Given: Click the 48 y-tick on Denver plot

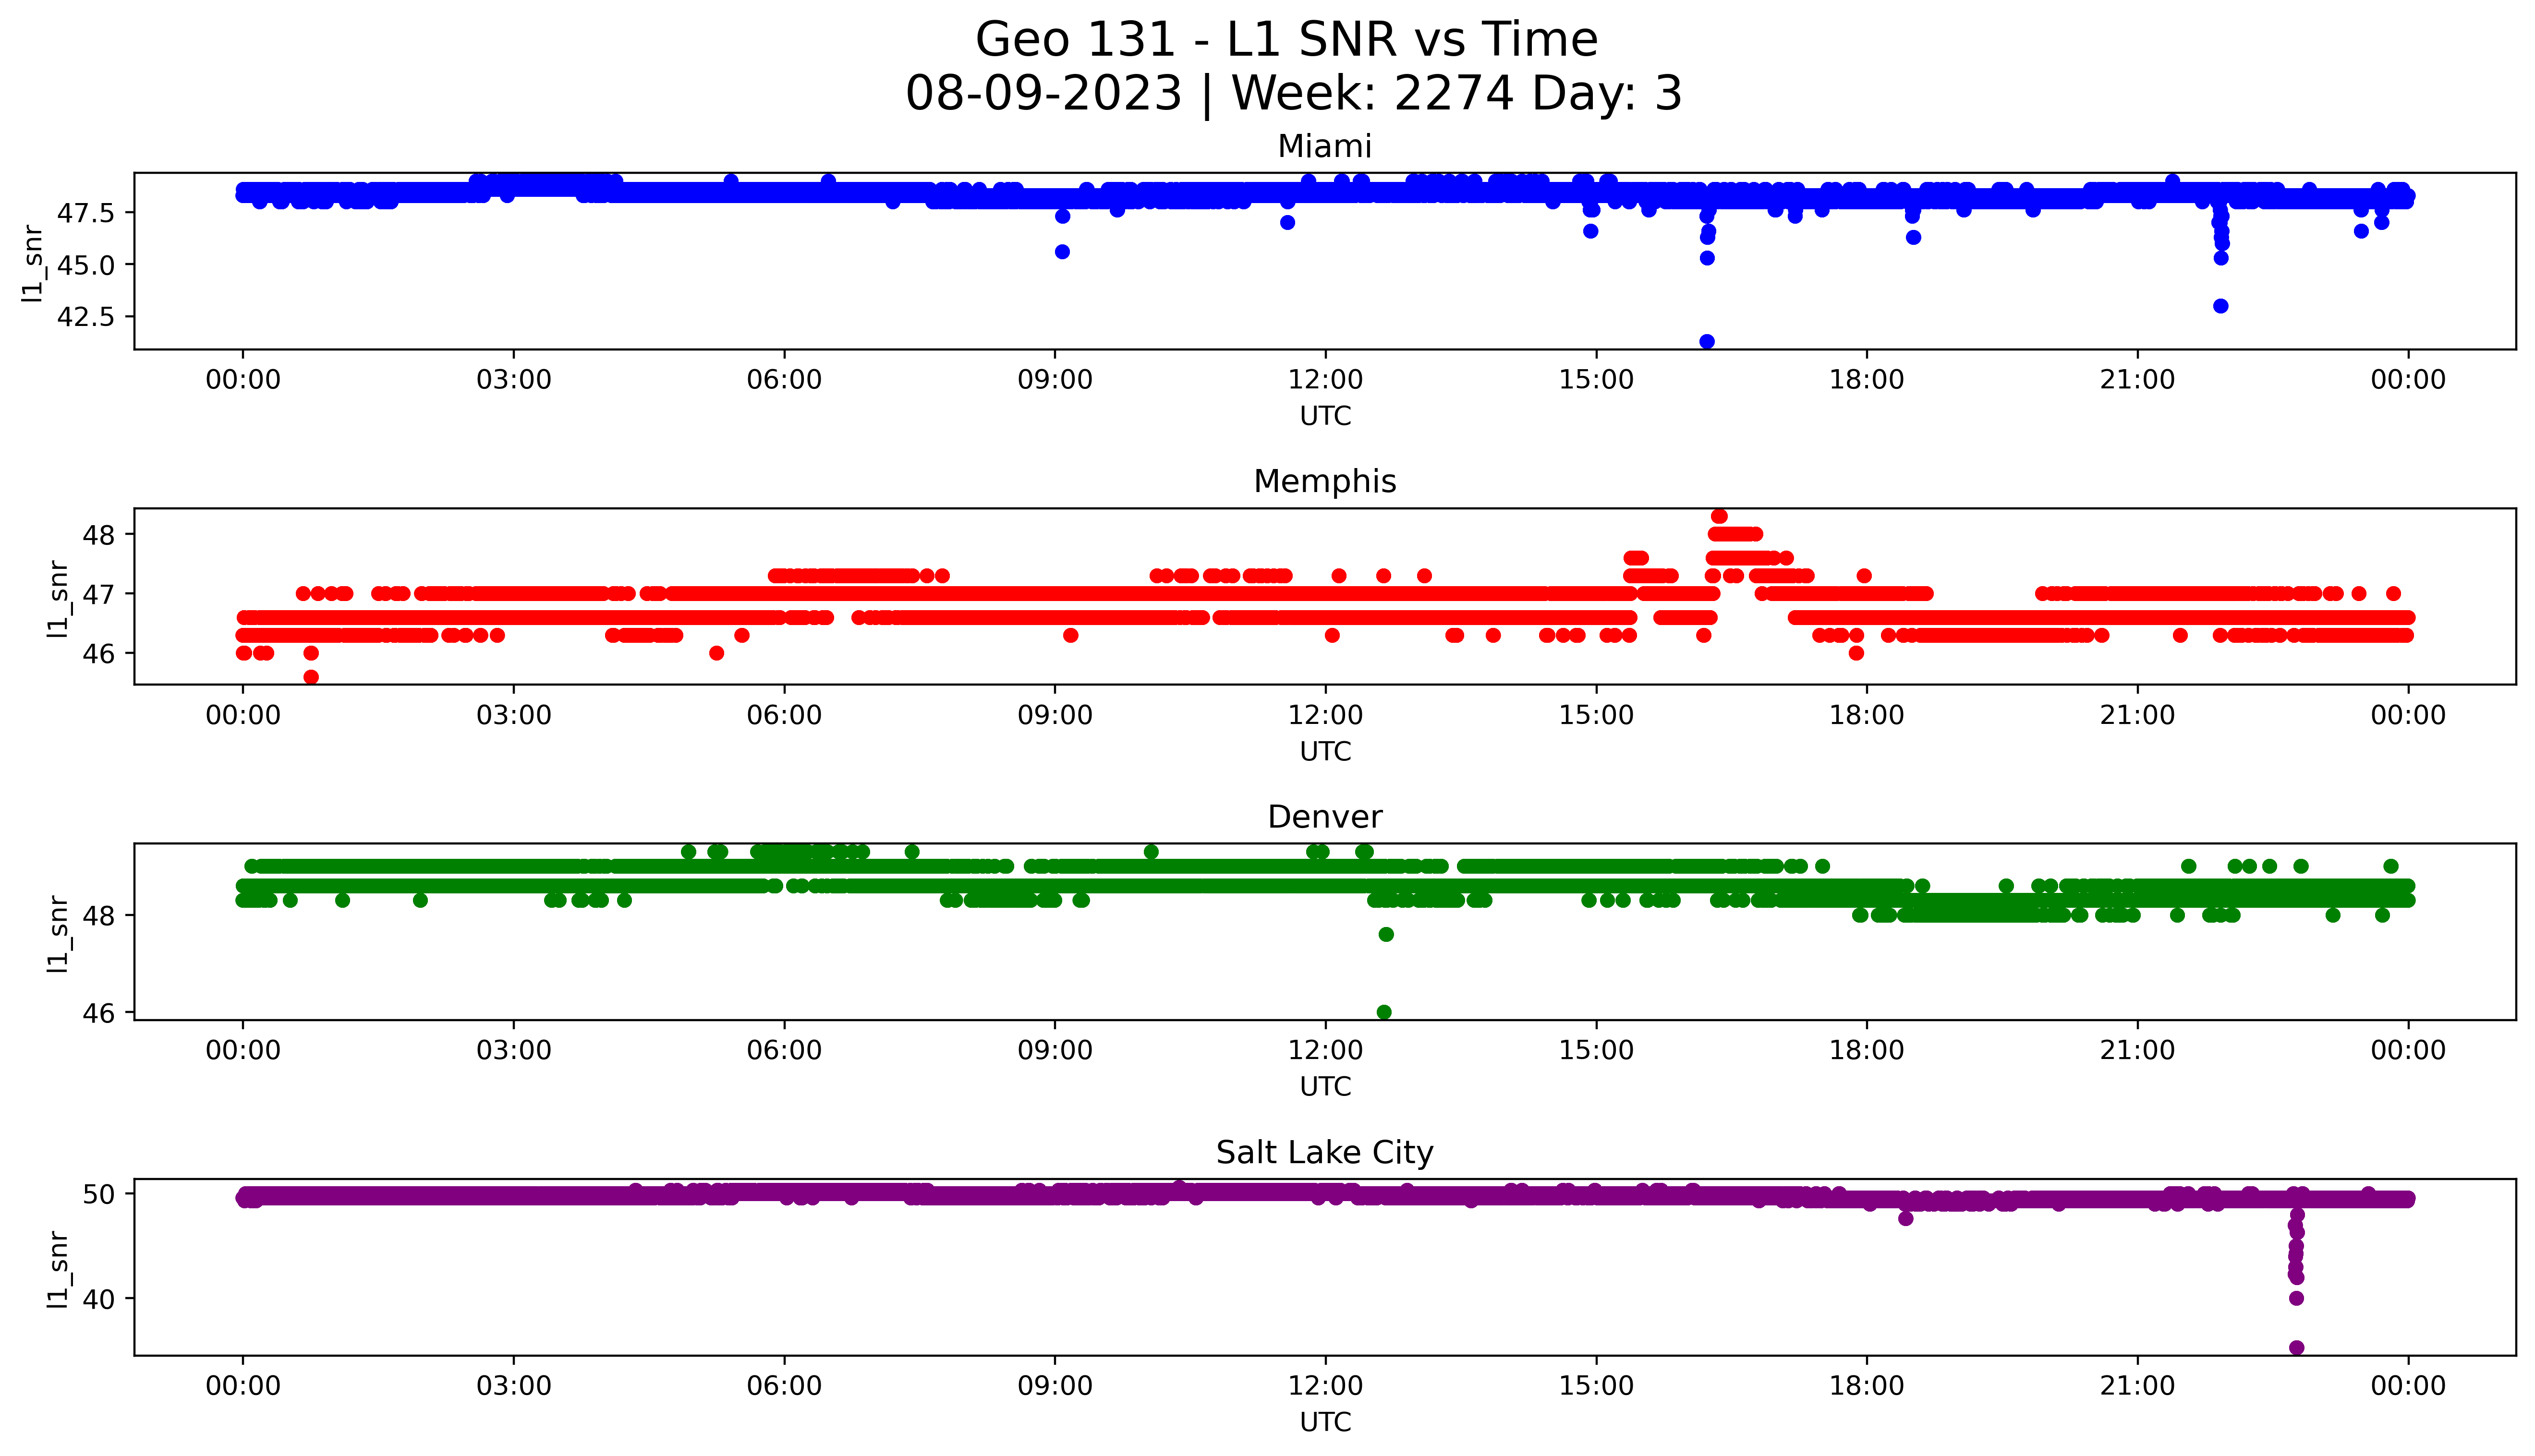Looking at the screenshot, I should point(99,916).
